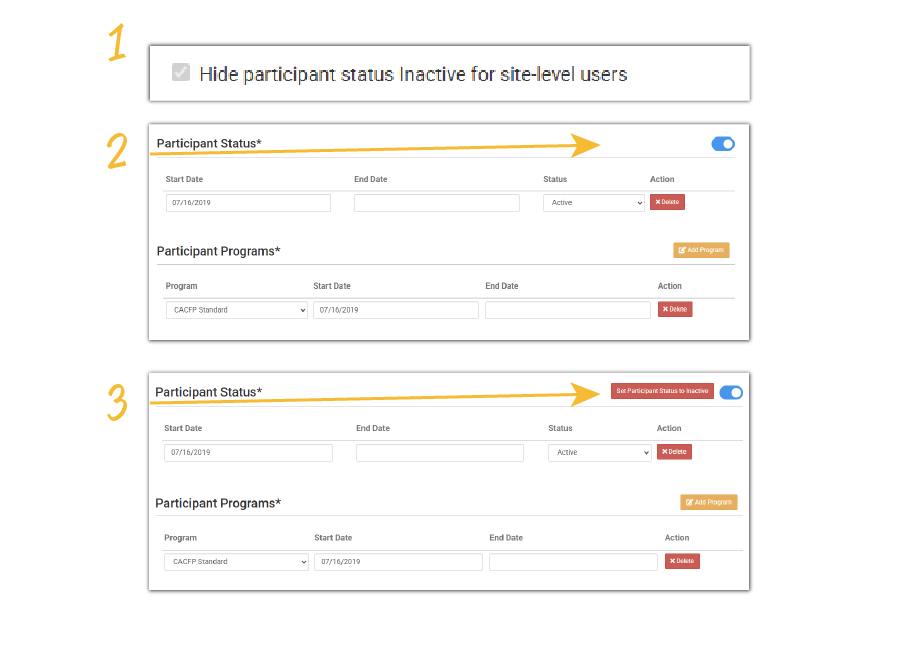This screenshot has height=650, width=900.
Task: Click the status Start Date field in panel 2
Action: 248,202
